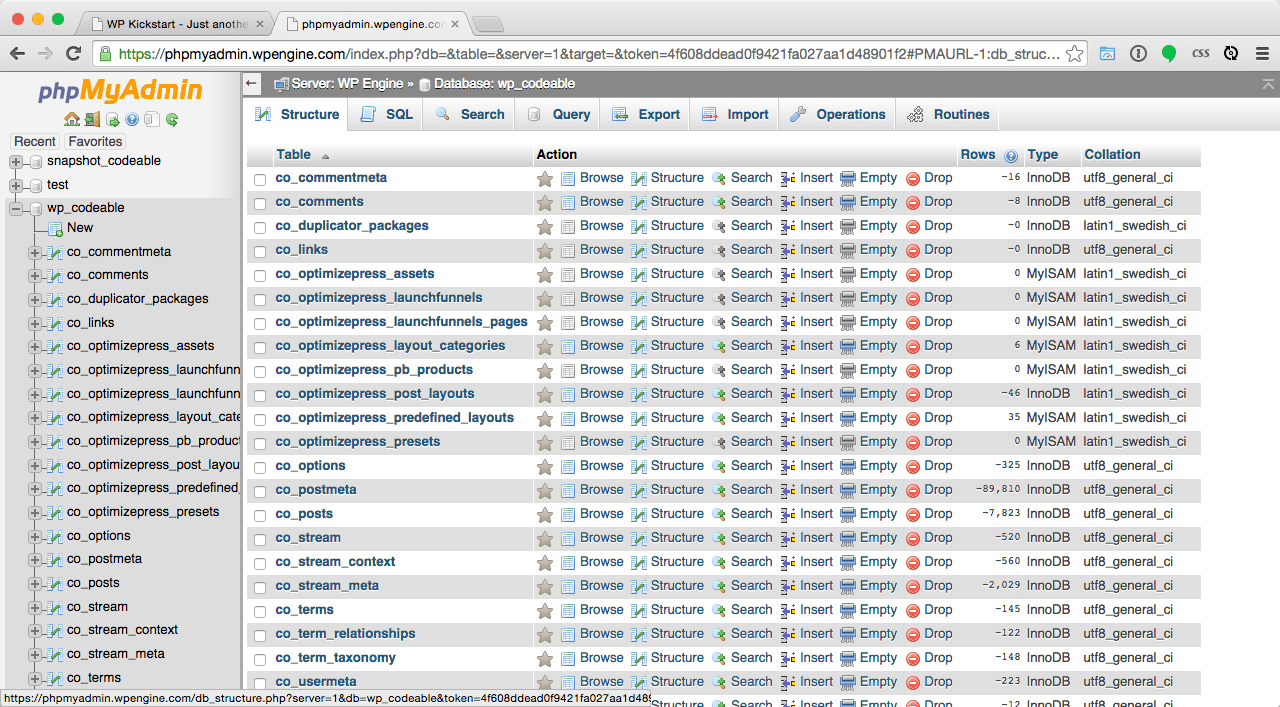Click Chrome bookmark star in address bar
Viewport: 1280px width, 707px height.
click(1074, 54)
